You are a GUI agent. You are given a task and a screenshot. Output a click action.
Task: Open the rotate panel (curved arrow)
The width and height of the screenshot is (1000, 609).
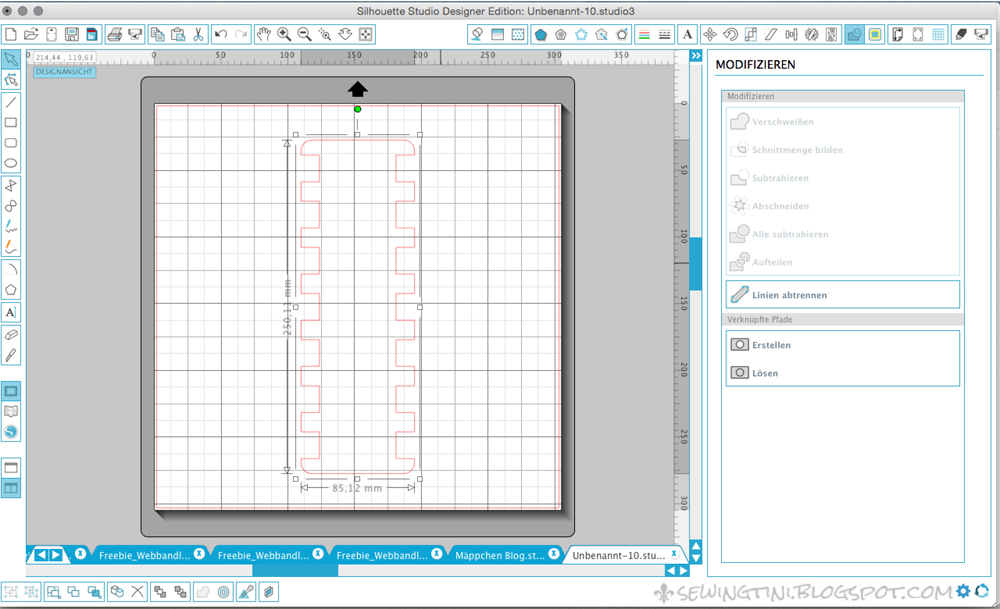pos(730,34)
